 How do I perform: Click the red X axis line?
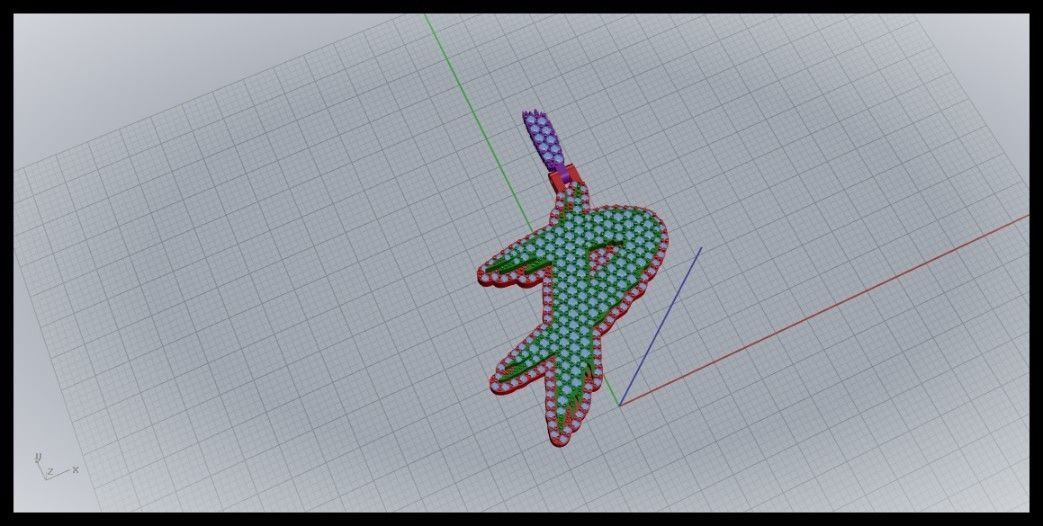pyautogui.click(x=823, y=311)
